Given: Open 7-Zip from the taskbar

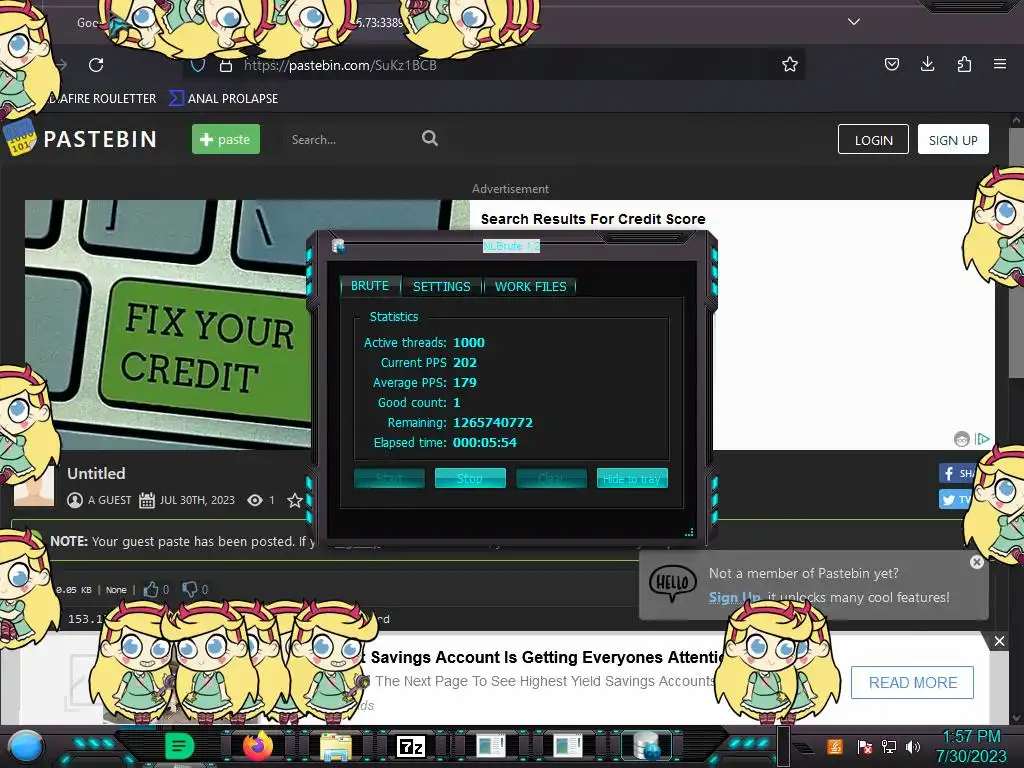Looking at the screenshot, I should point(411,746).
